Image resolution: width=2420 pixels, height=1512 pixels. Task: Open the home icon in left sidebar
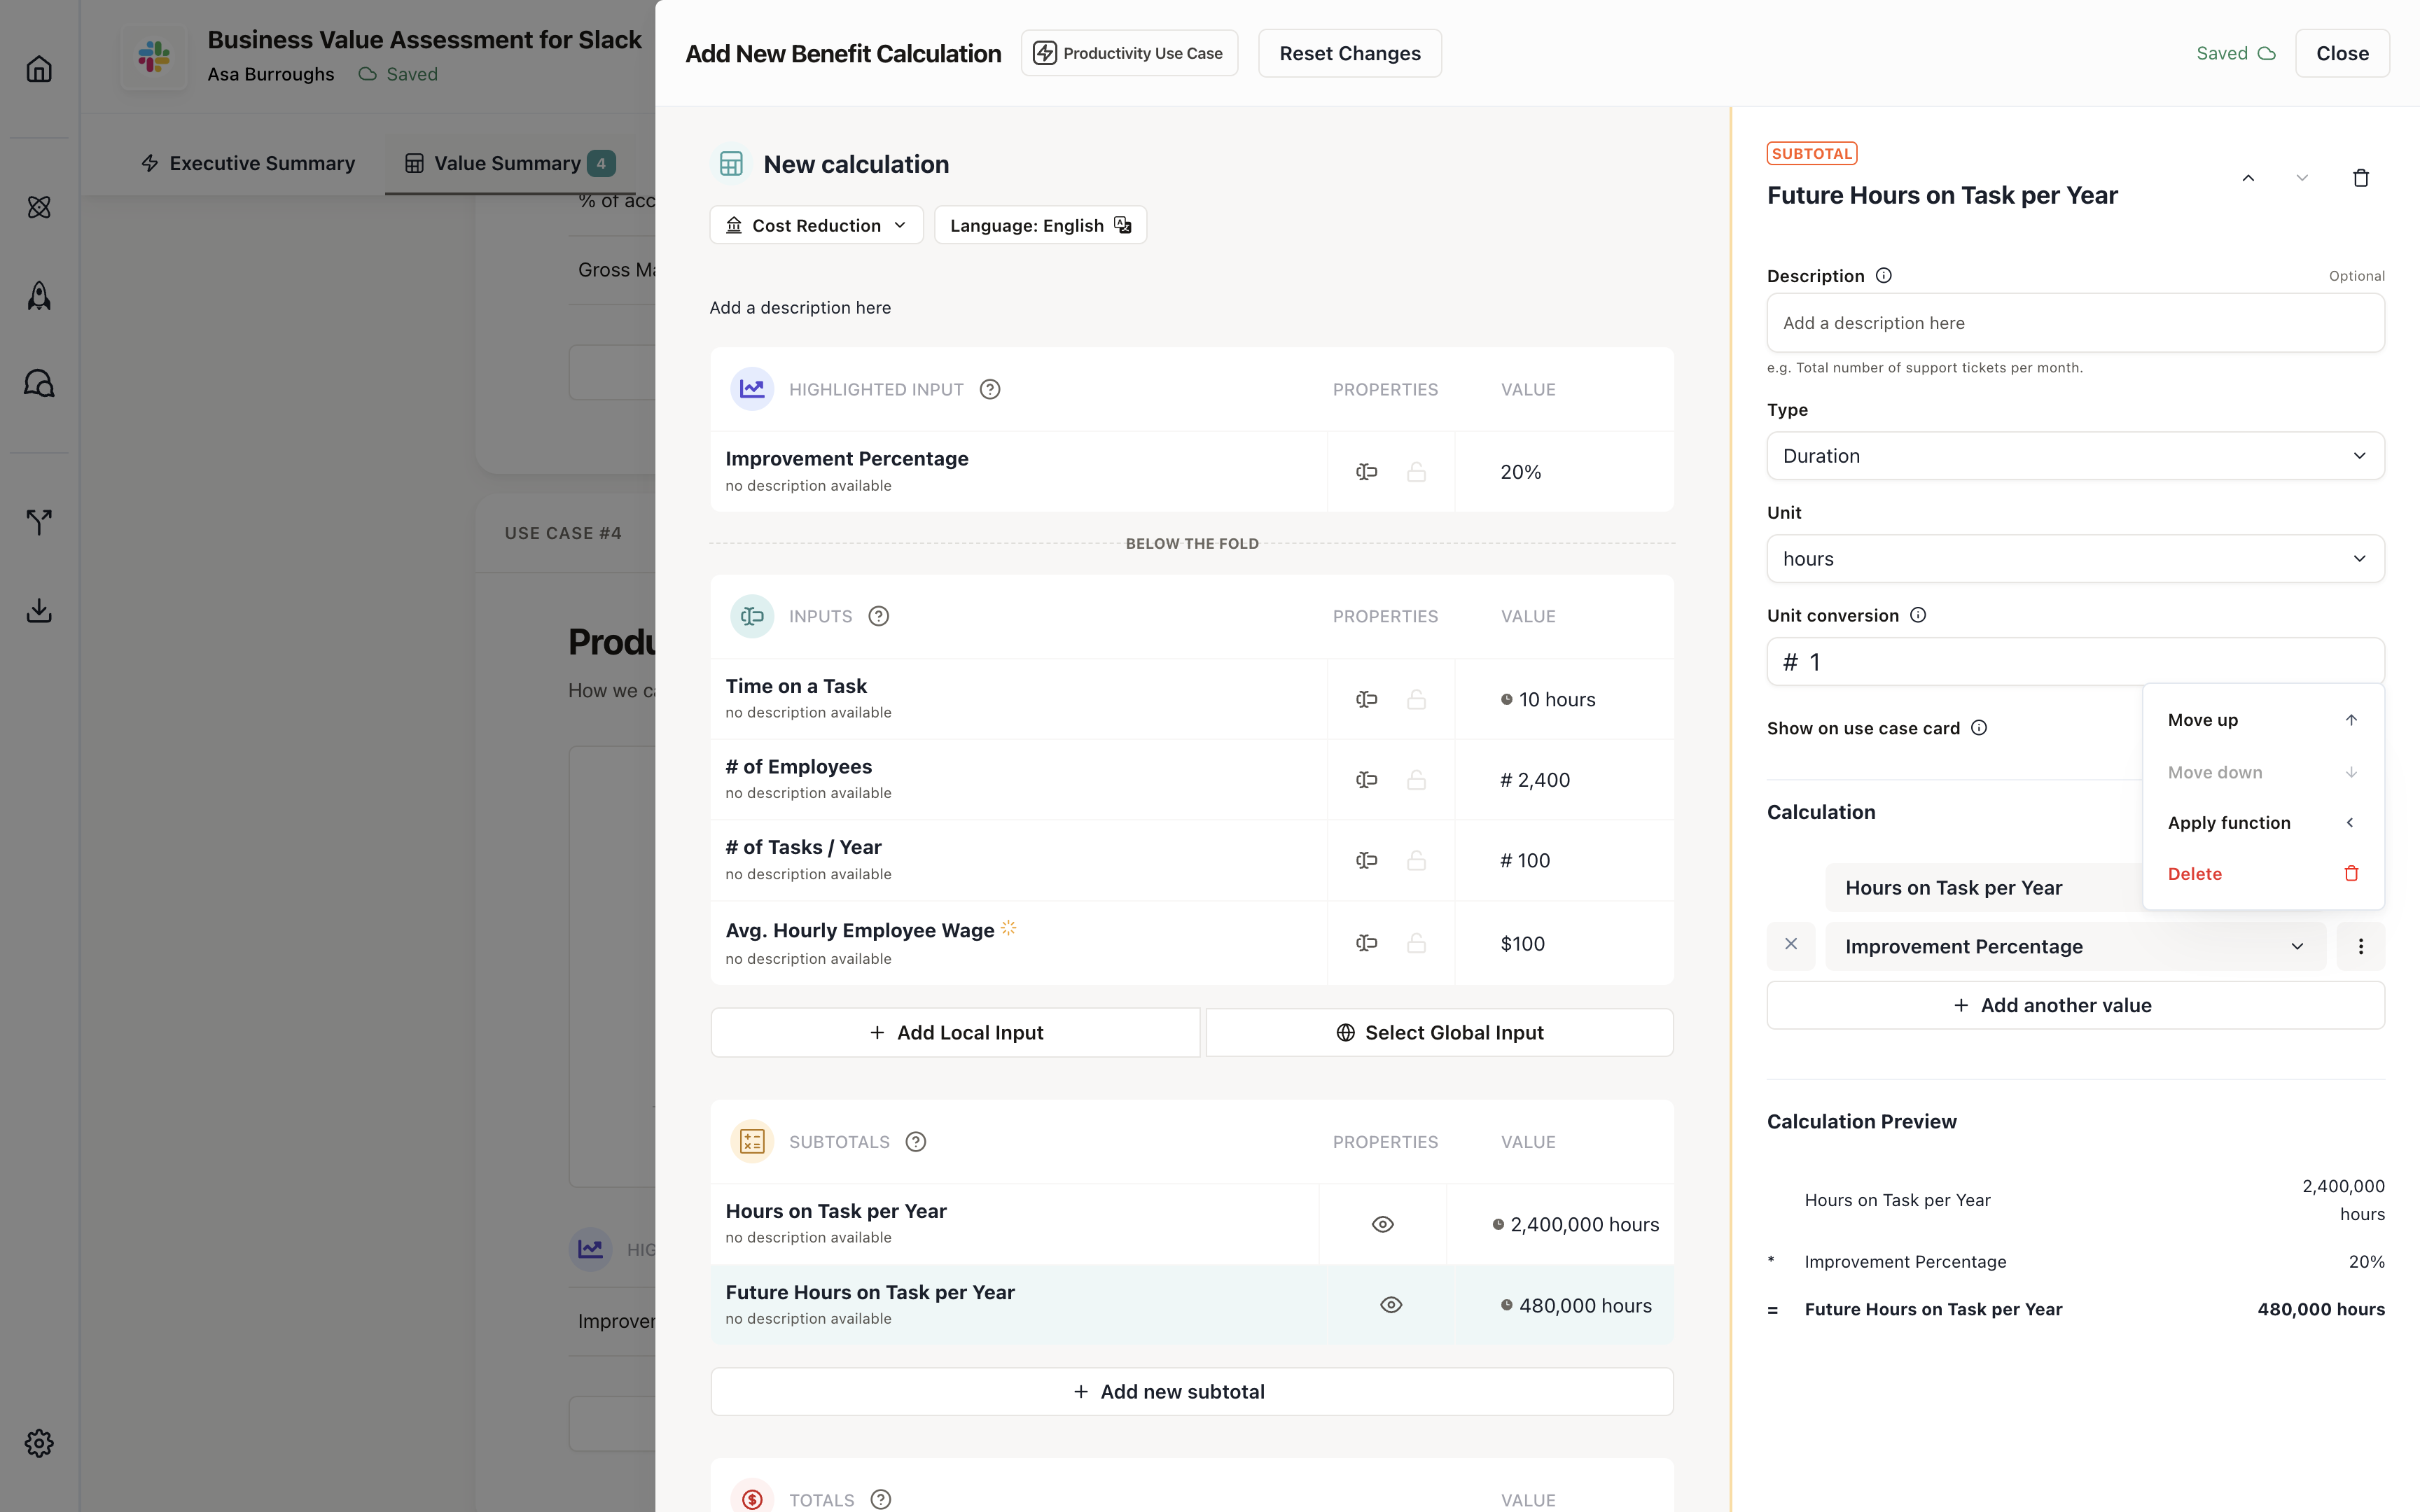(39, 69)
